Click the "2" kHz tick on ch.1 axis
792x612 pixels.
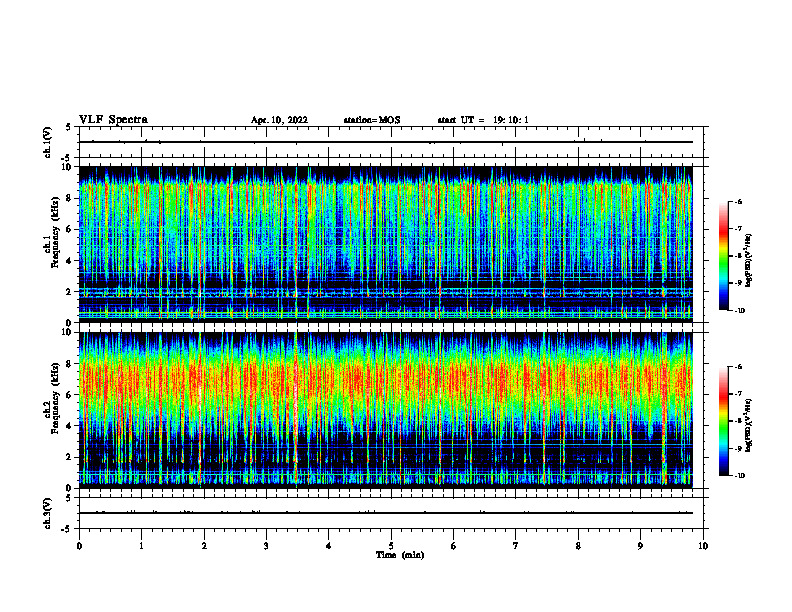70,291
